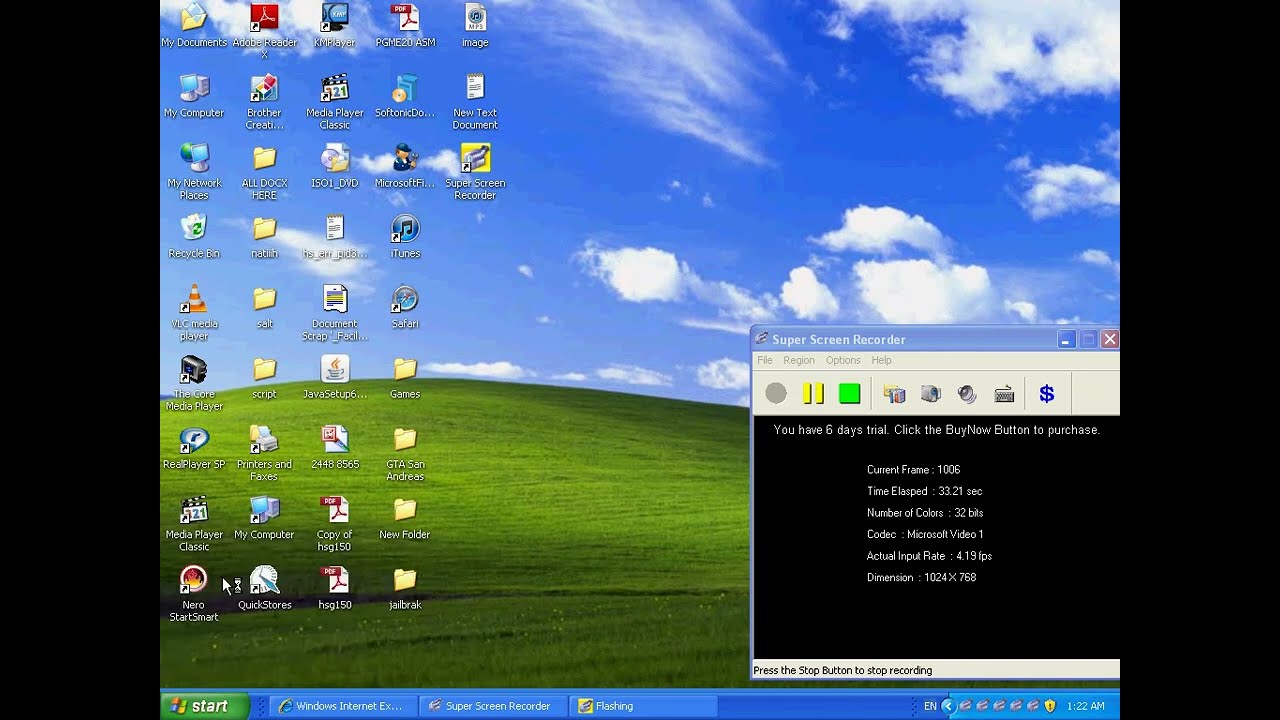
Task: Select the hs_err_pid text file icon
Action: click(335, 236)
